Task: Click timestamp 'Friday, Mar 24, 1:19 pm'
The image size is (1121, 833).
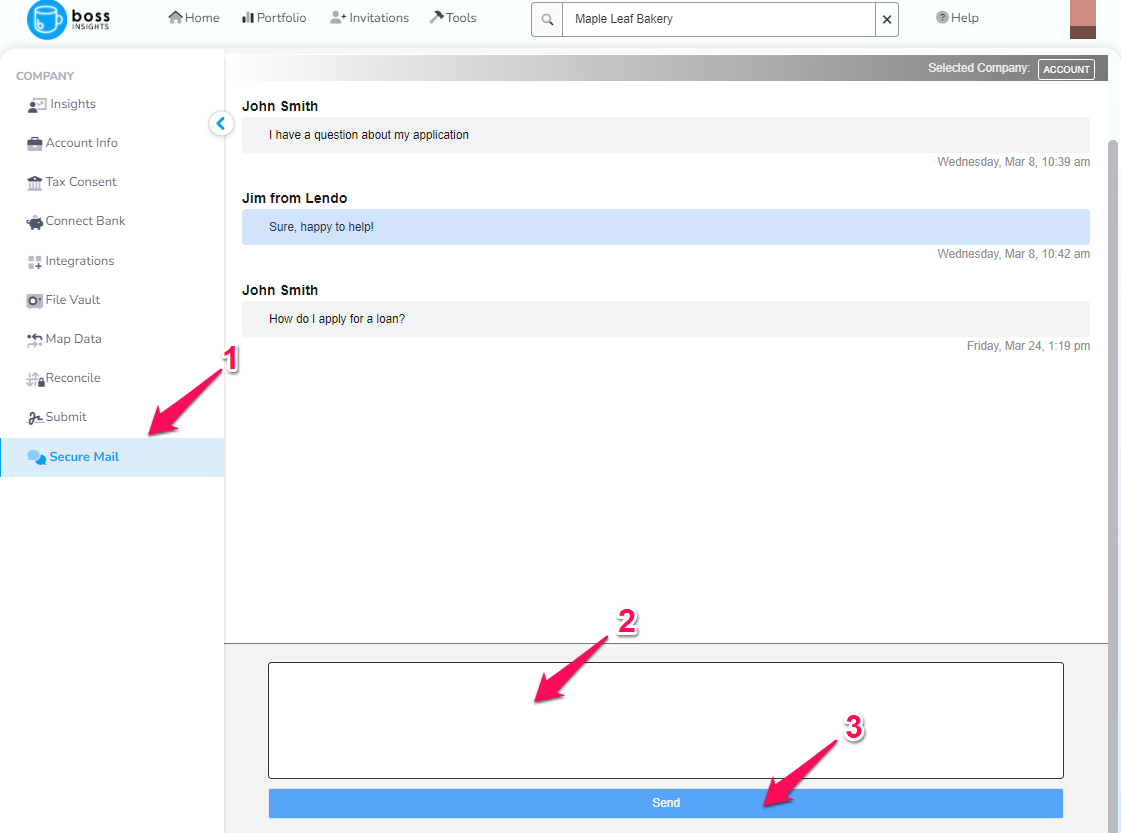Action: [1028, 346]
